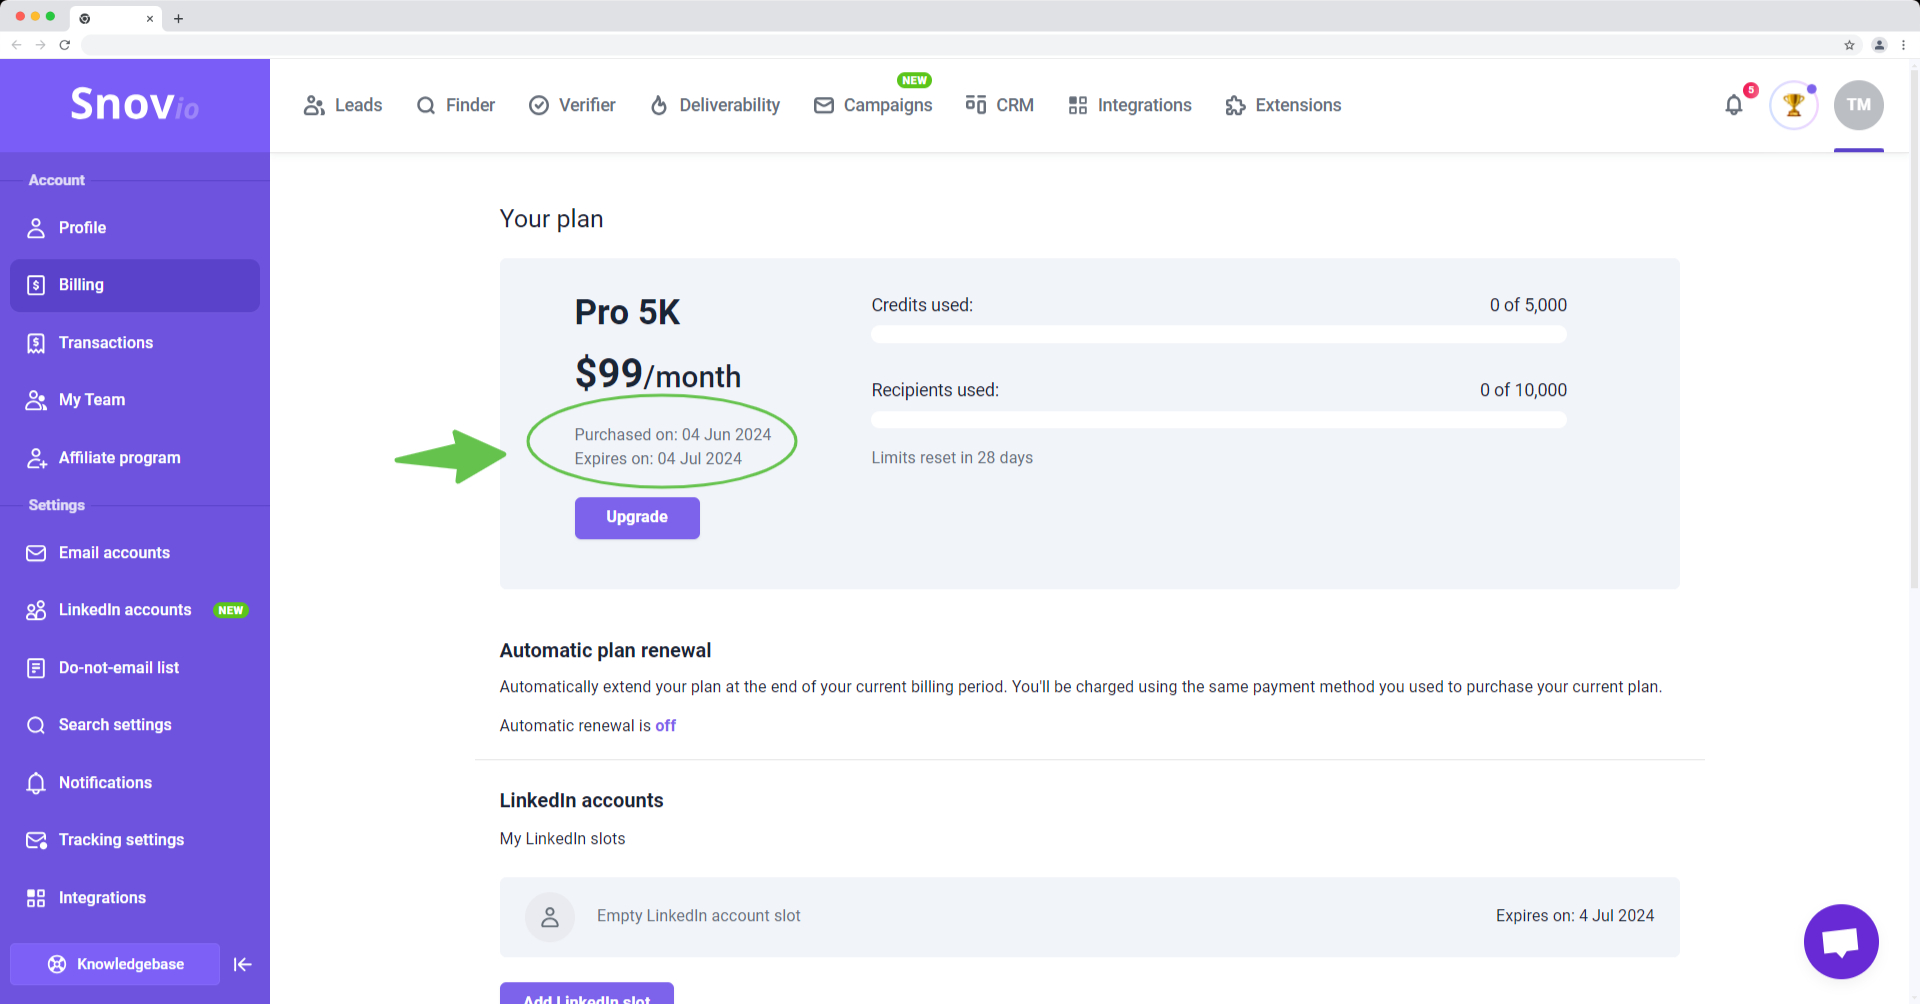This screenshot has width=1920, height=1004.
Task: Click the Search settings magnifier icon
Action: point(36,725)
